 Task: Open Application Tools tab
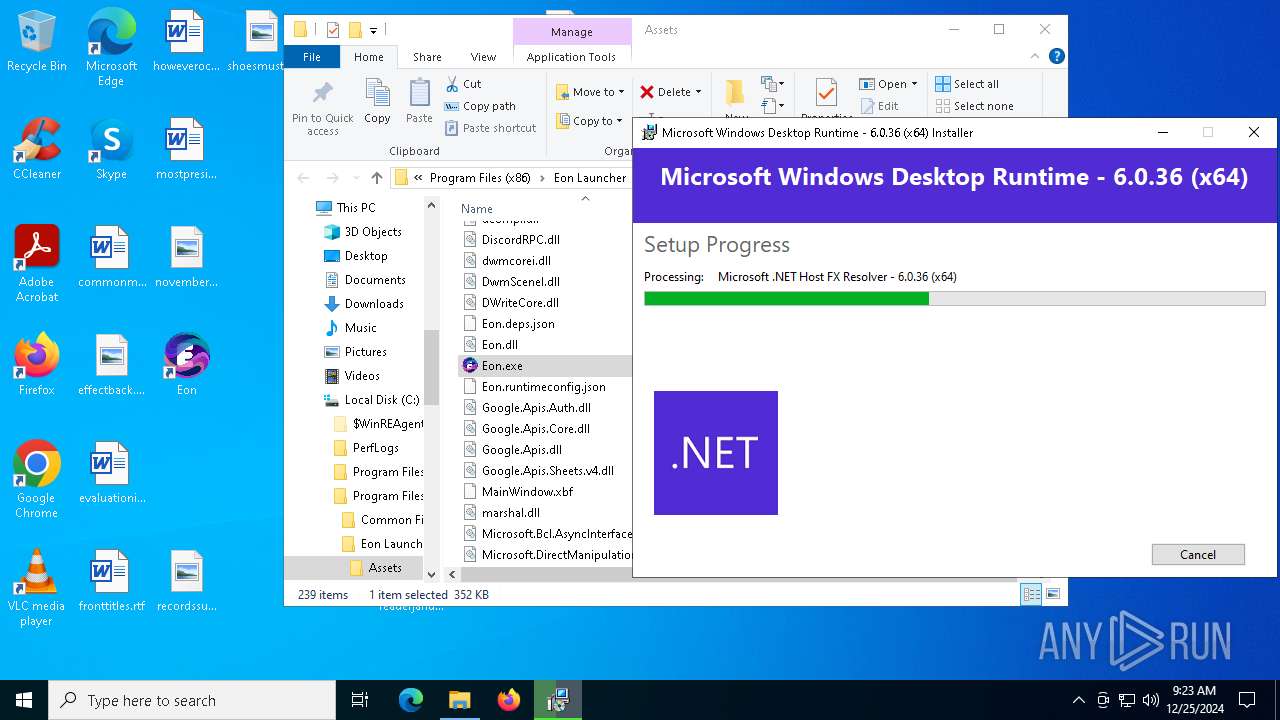(x=571, y=57)
